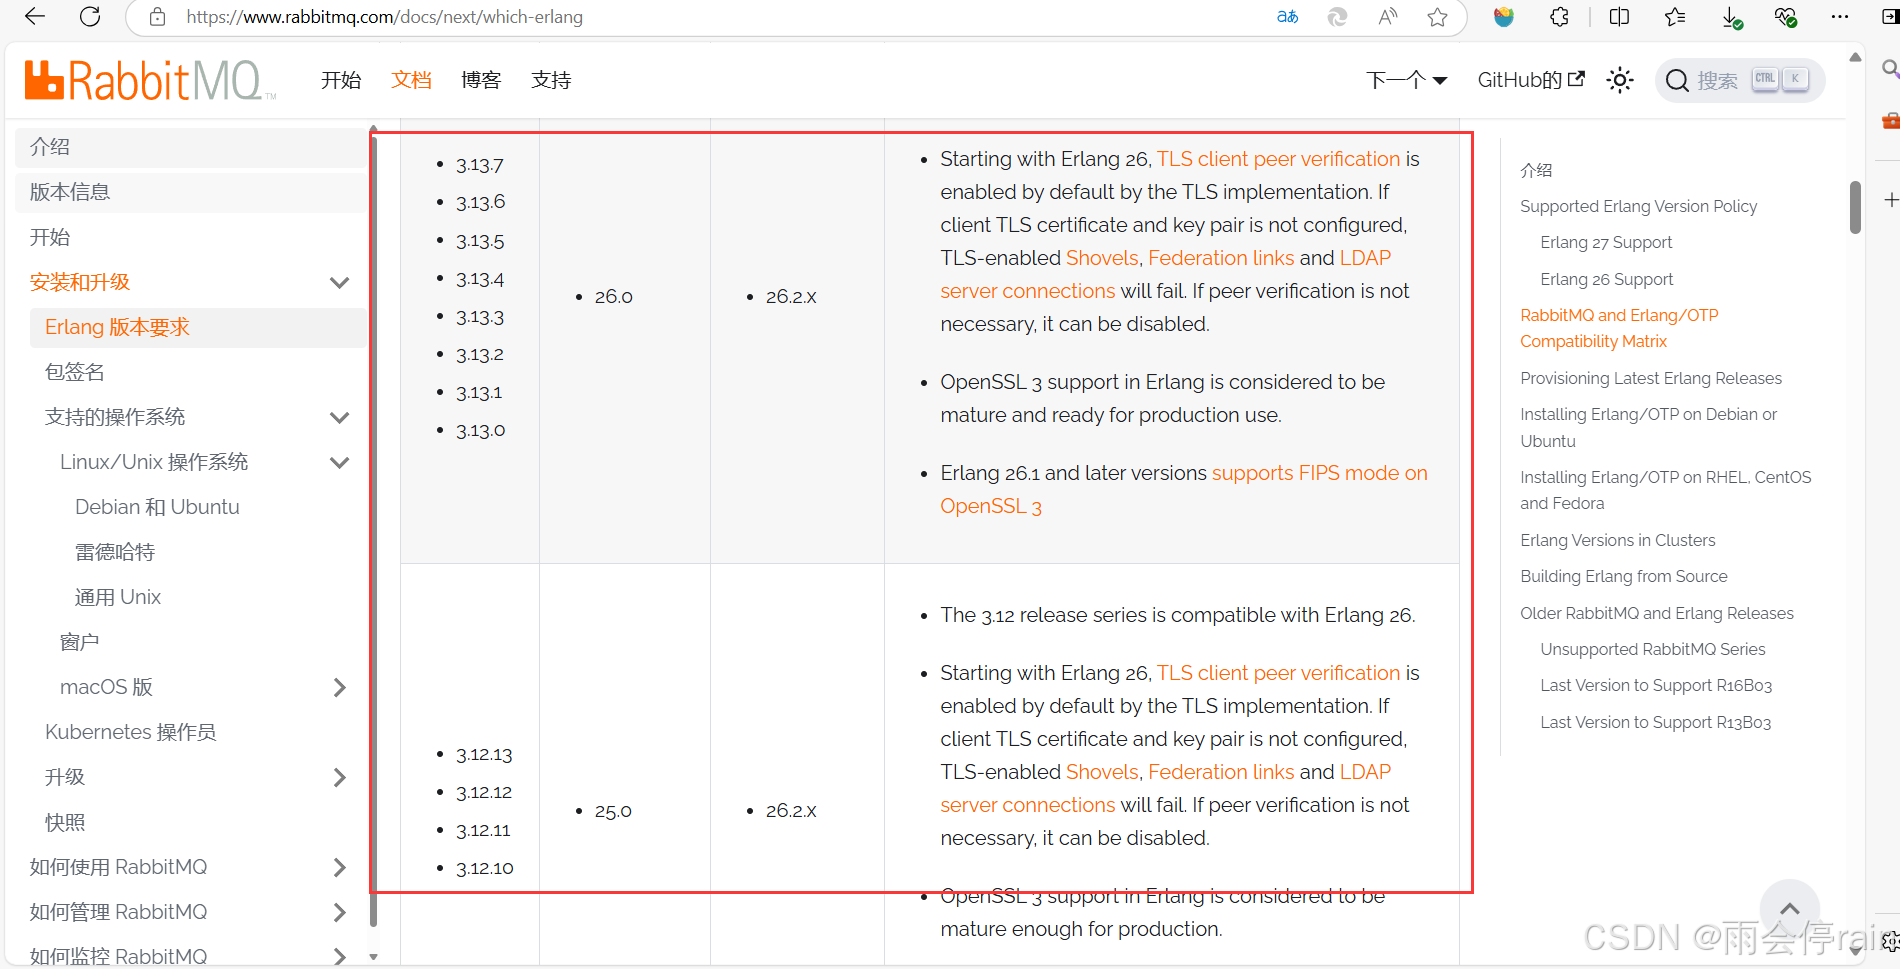Jump to Building Erlang from Source
The height and width of the screenshot is (969, 1900).
coord(1623,576)
